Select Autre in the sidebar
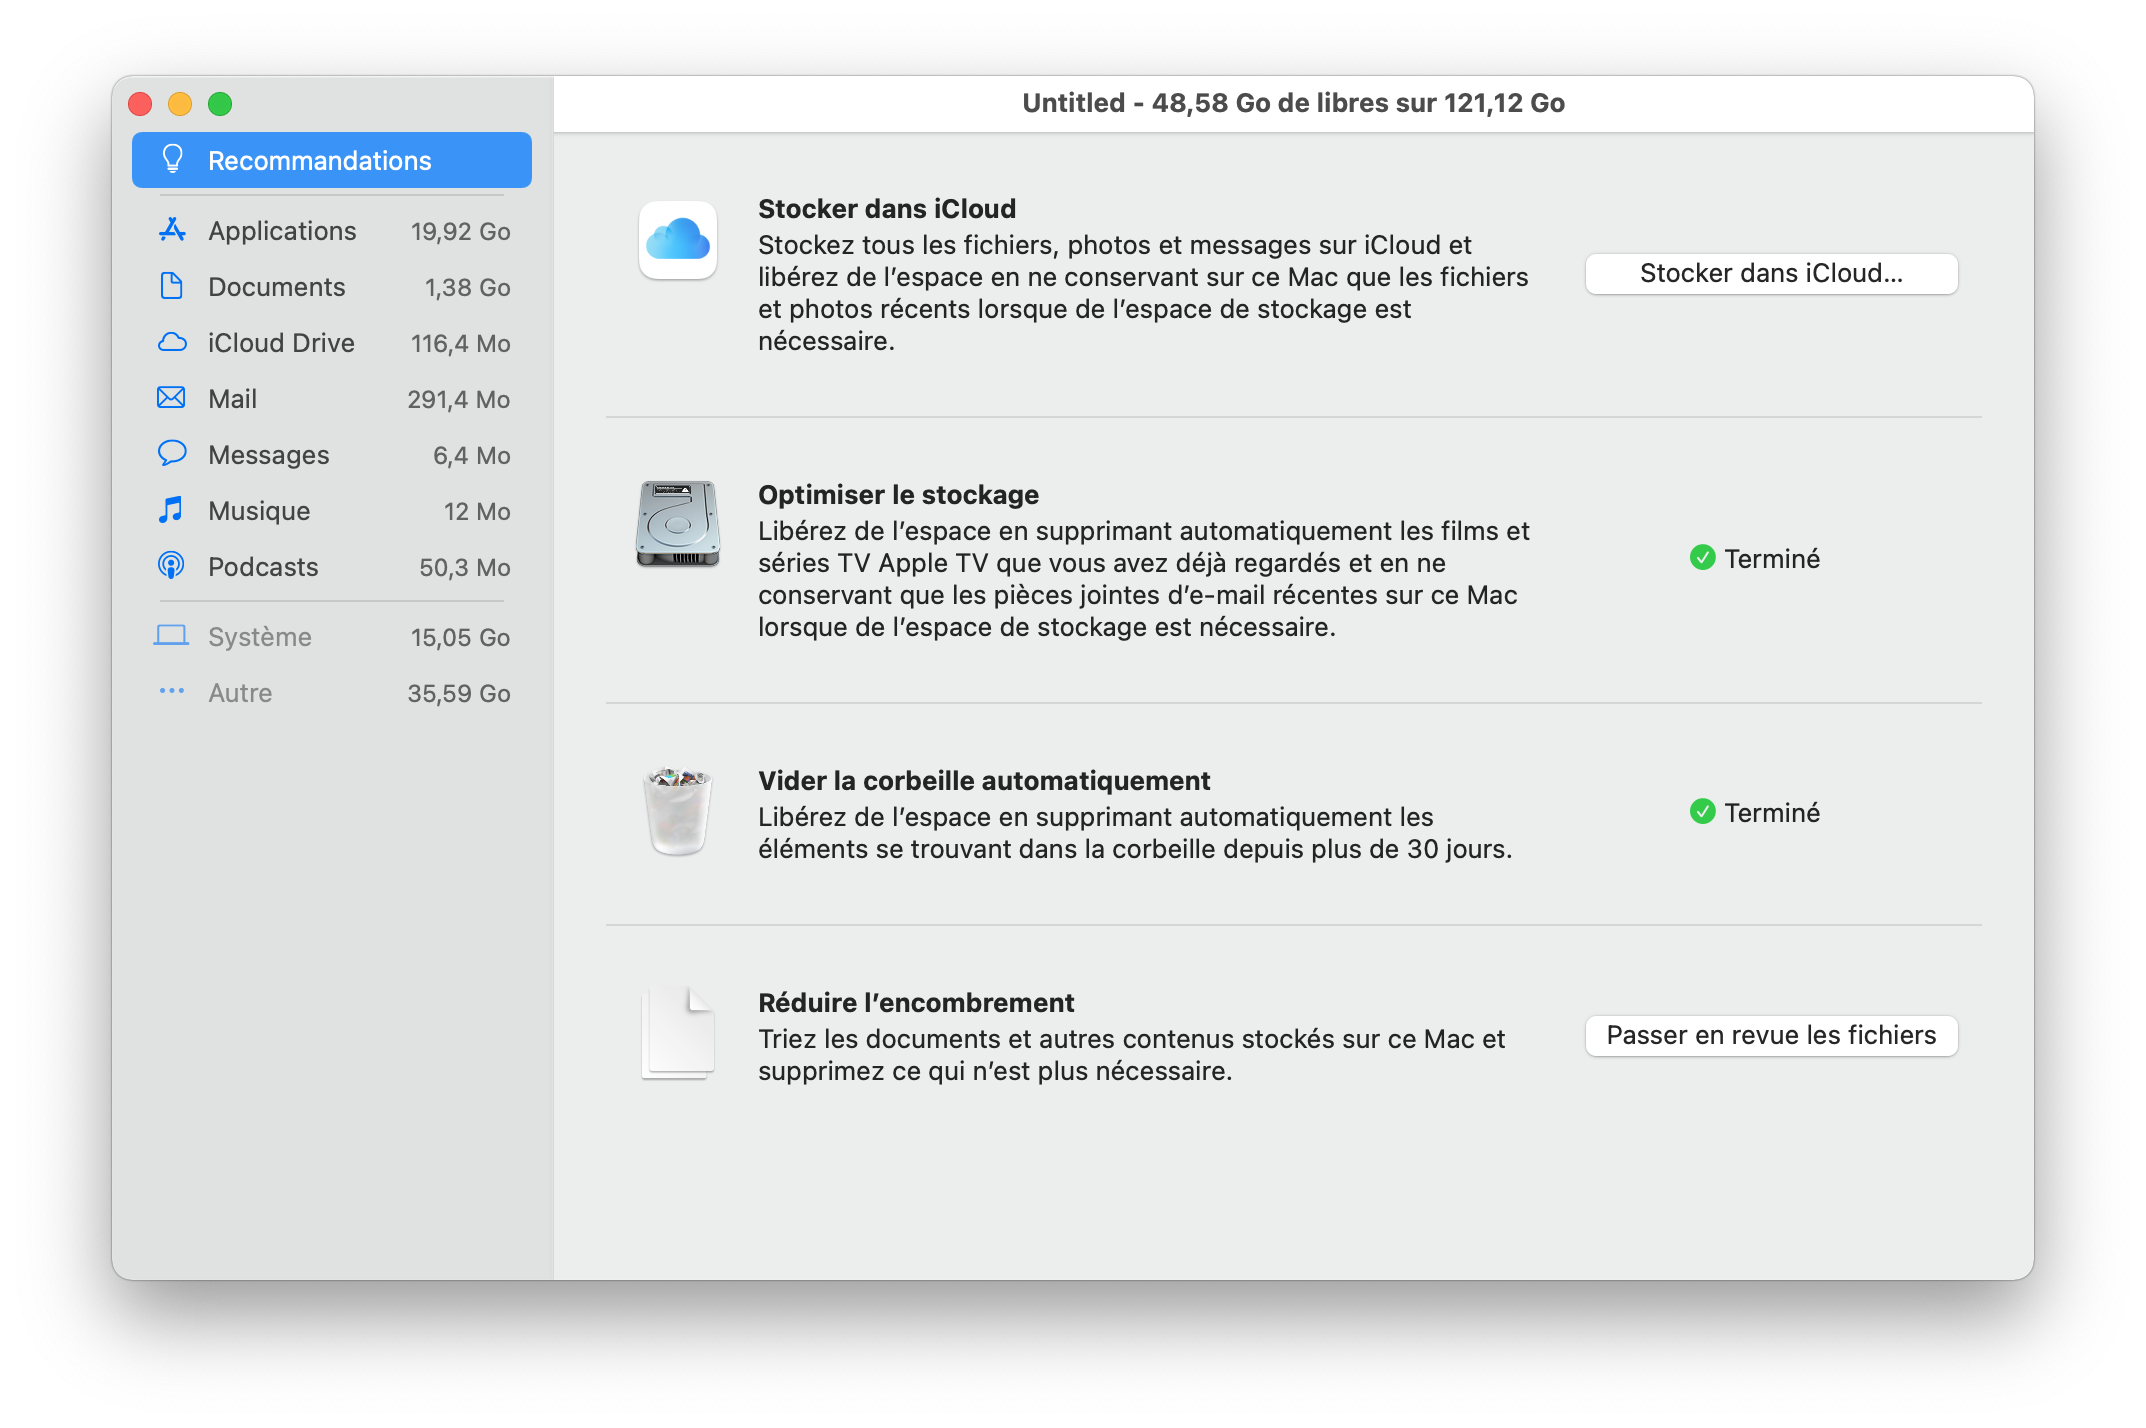This screenshot has width=2146, height=1428. coord(240,693)
